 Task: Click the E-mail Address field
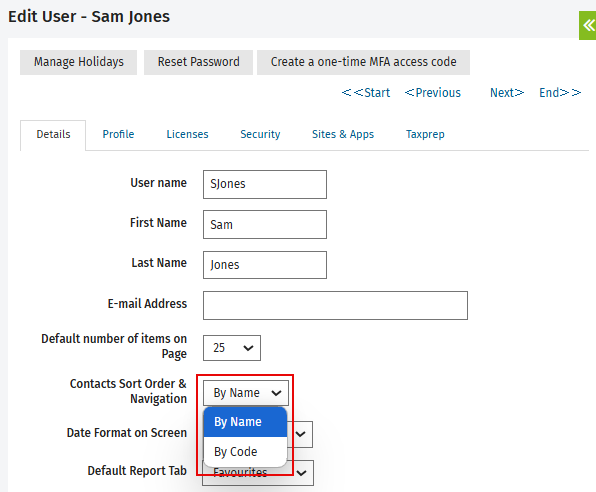click(335, 305)
